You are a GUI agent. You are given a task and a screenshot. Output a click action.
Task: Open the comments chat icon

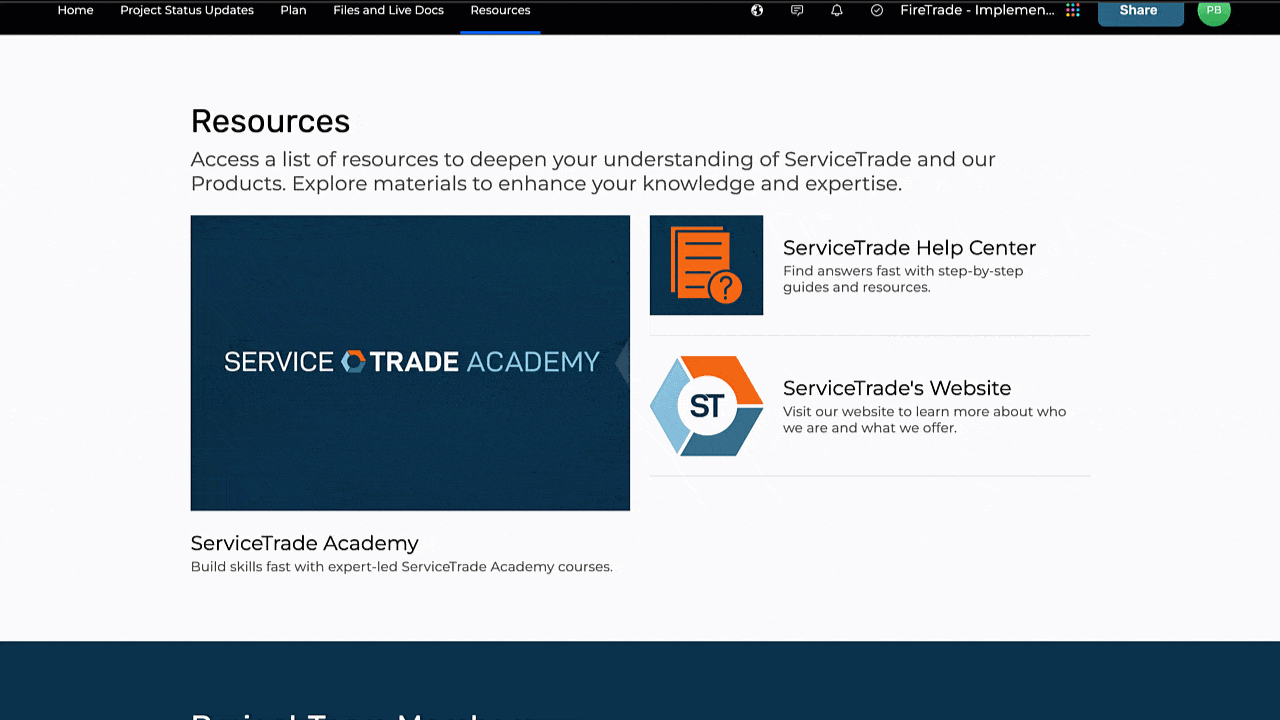pyautogui.click(x=797, y=10)
